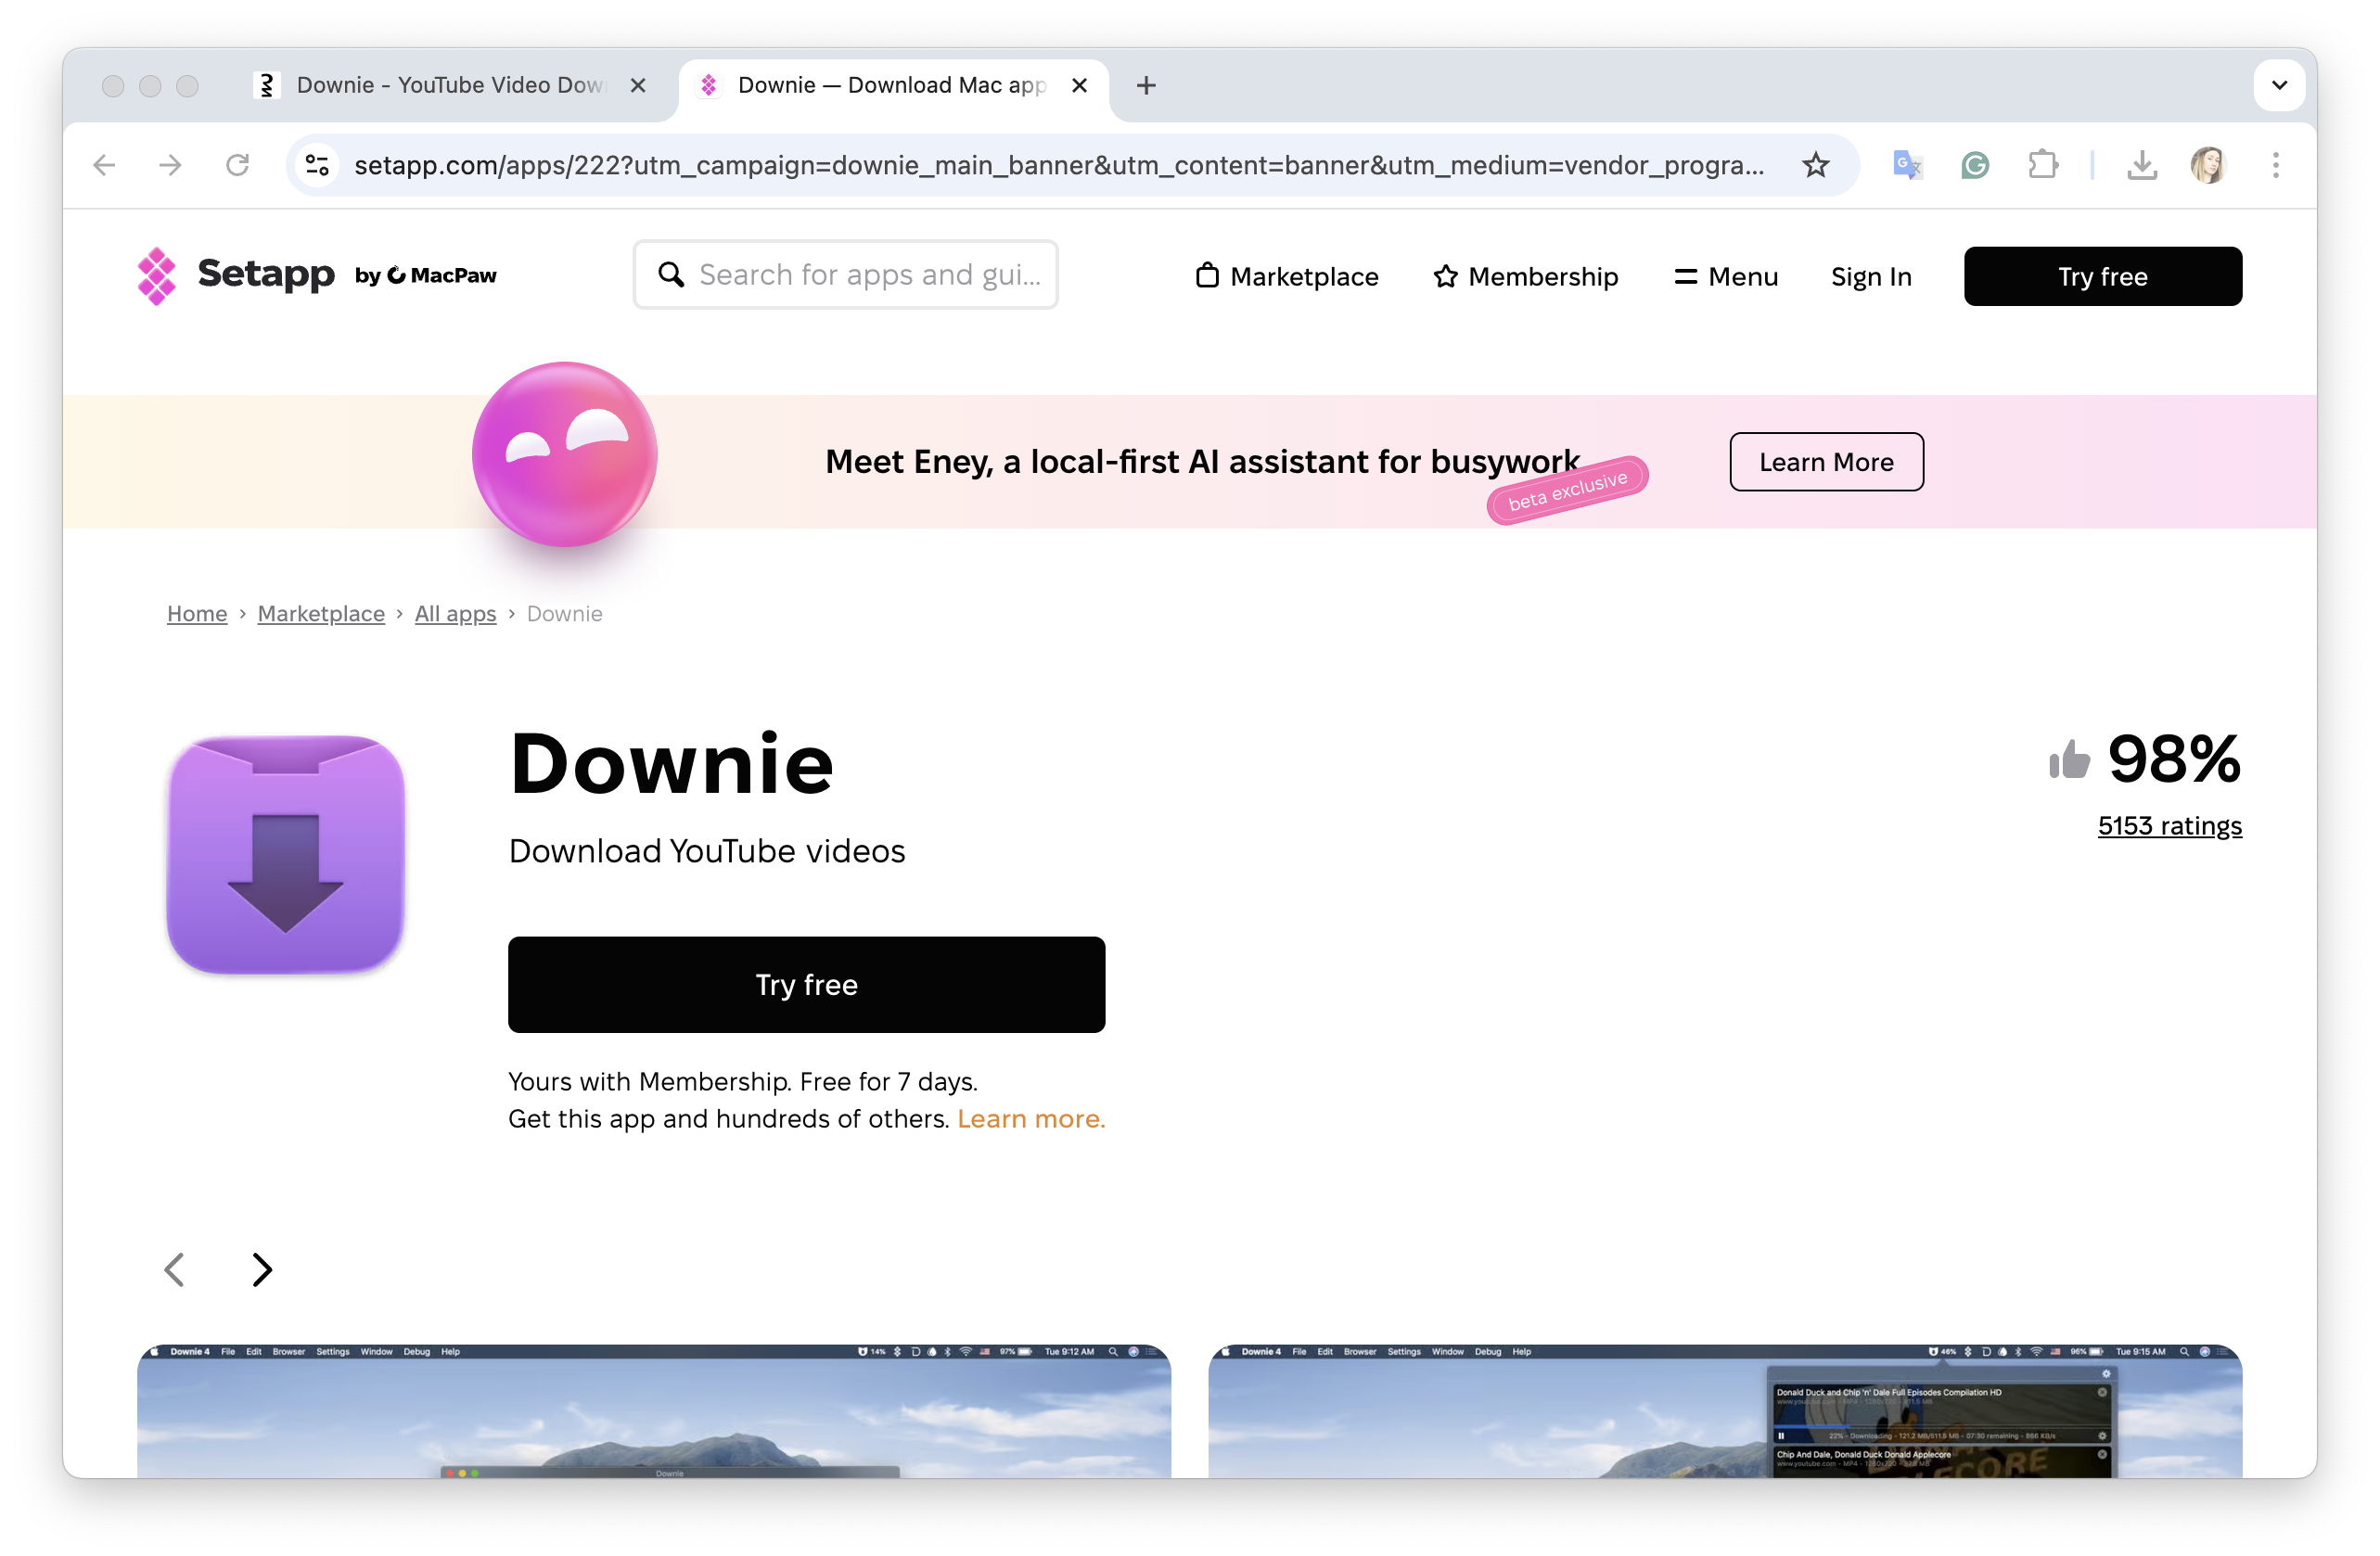Open Google Translate extension icon

tap(1906, 165)
